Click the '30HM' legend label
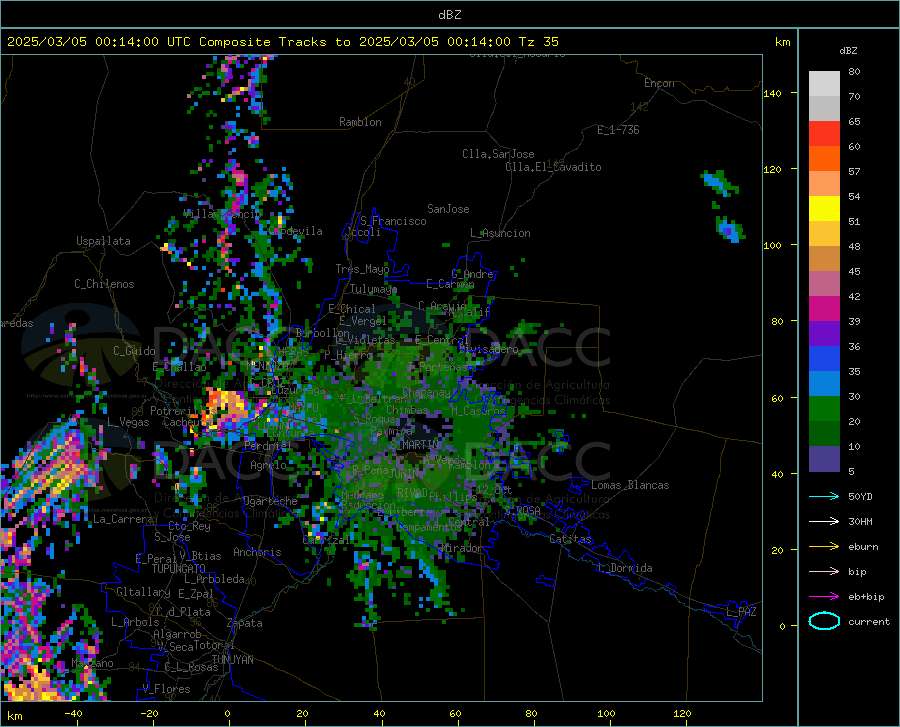Image resolution: width=900 pixels, height=727 pixels. coord(860,522)
